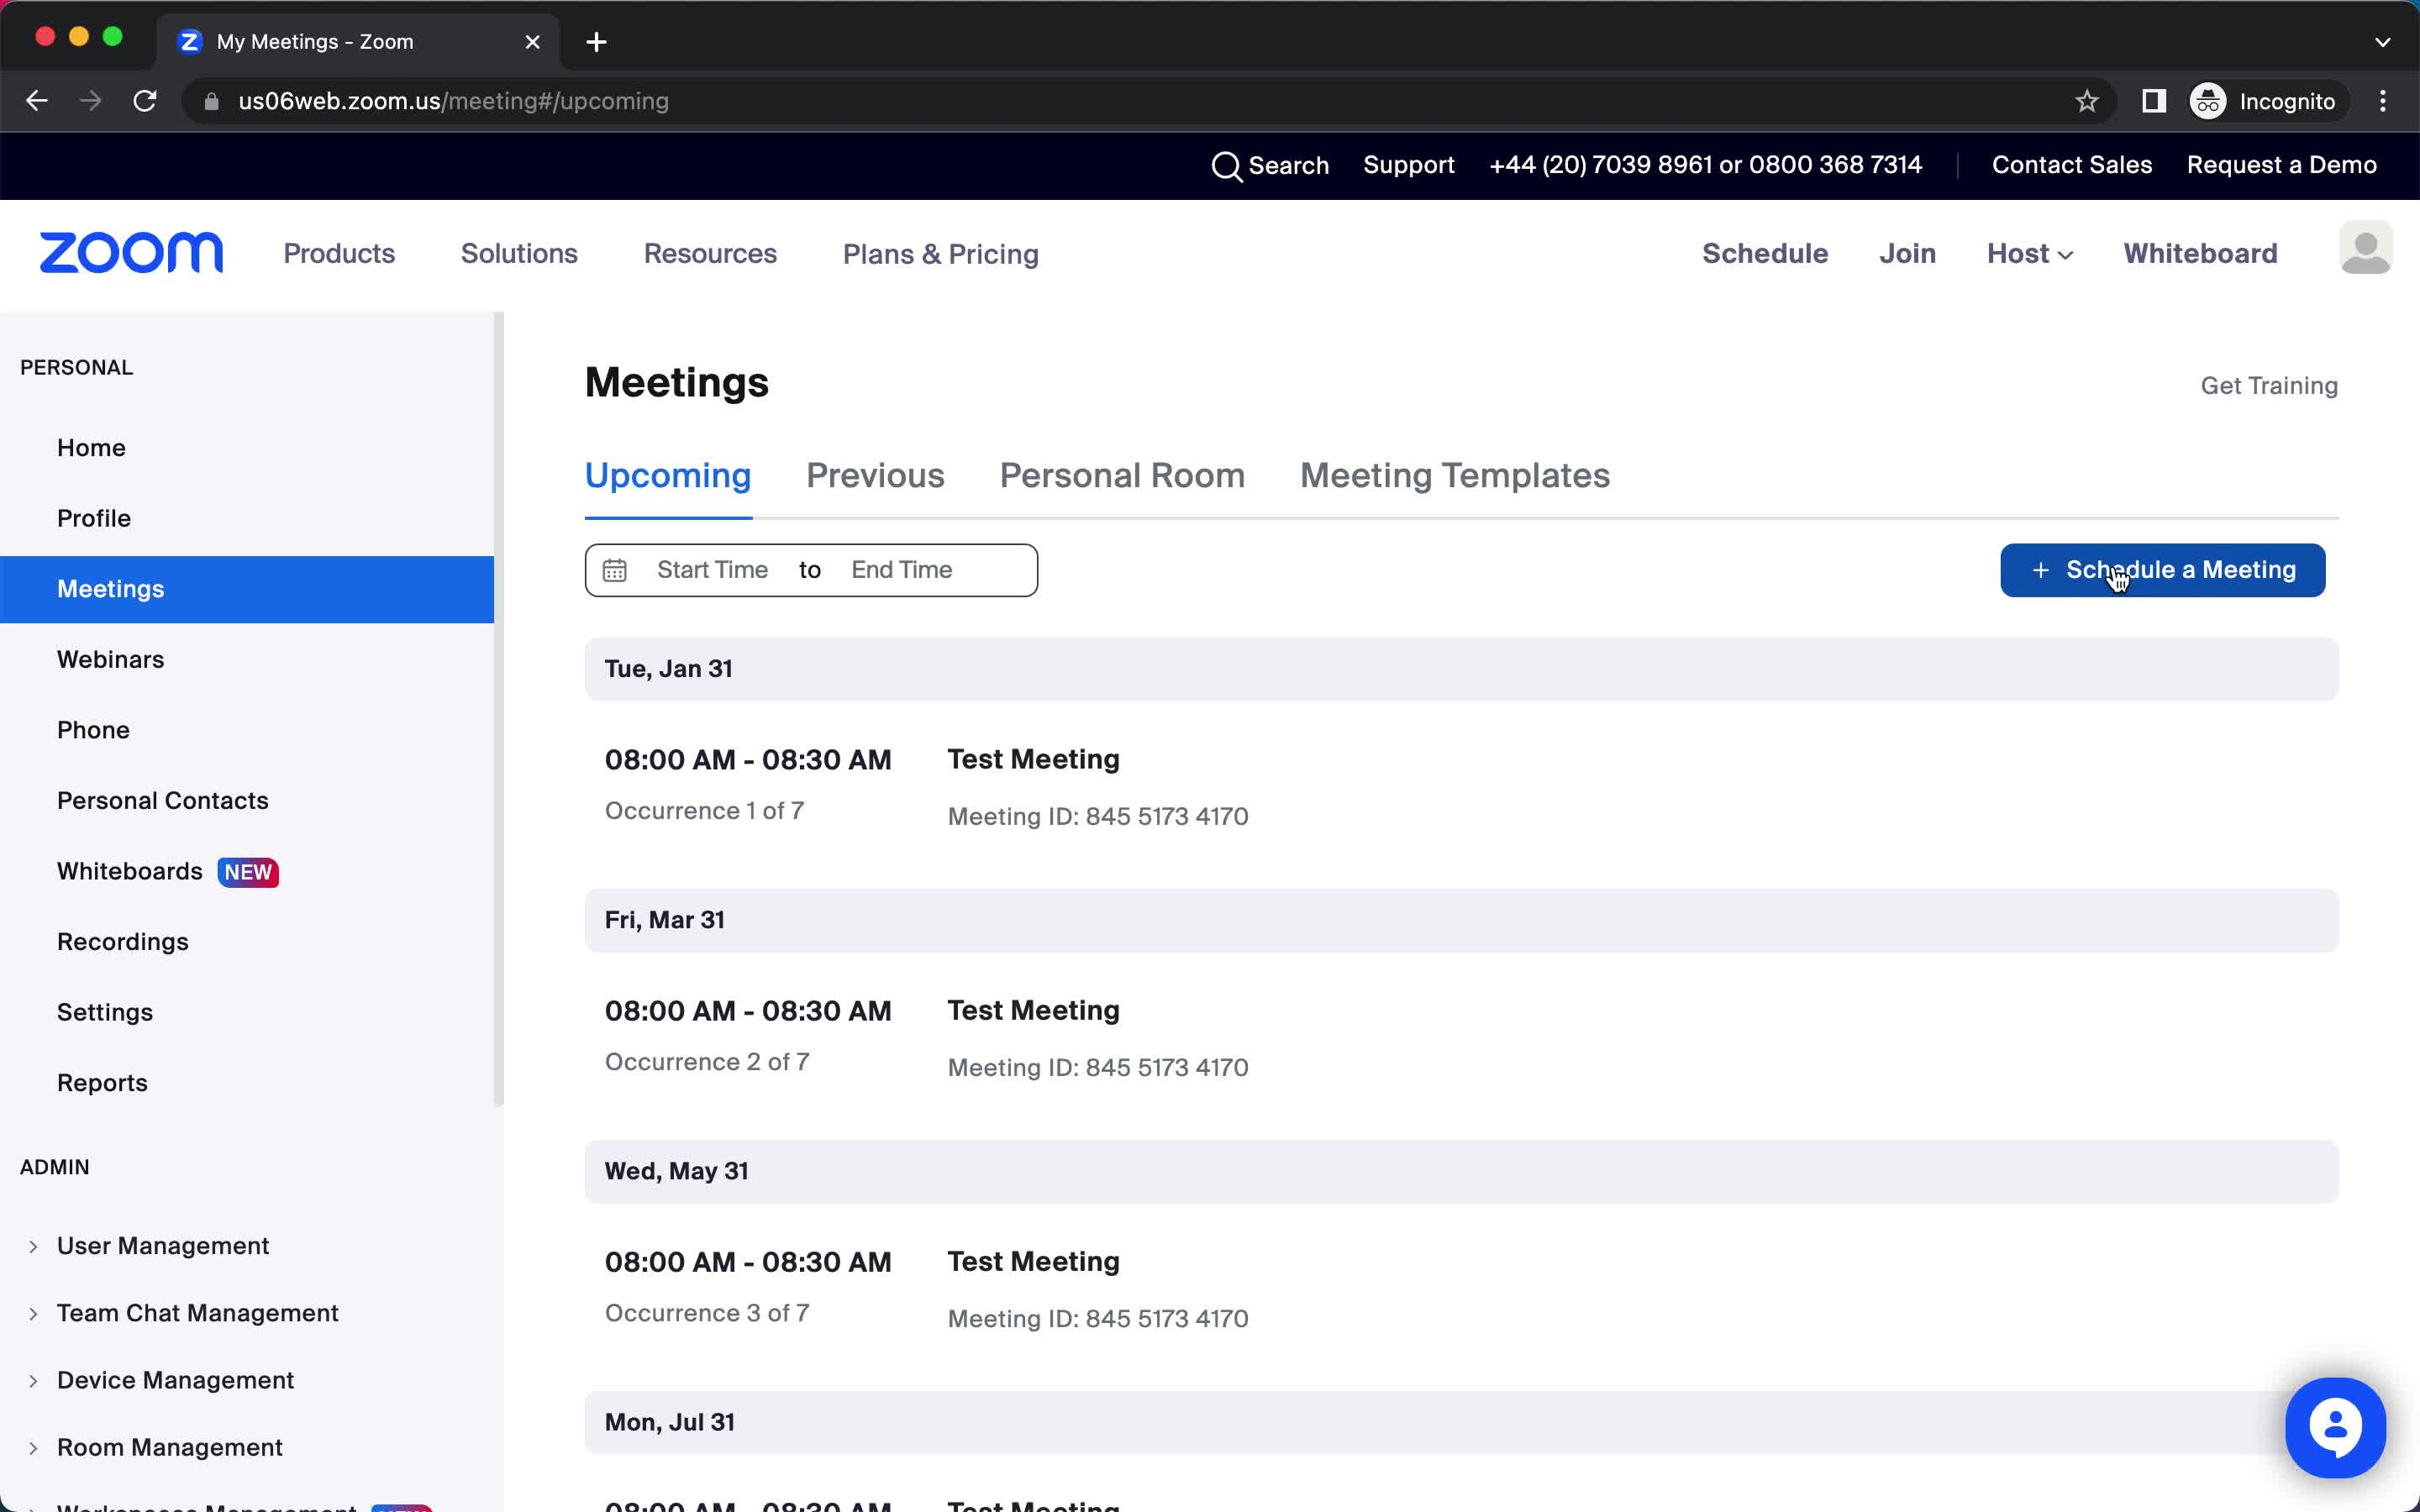Open Test Meeting on Fri, Mar 31
This screenshot has height=1512, width=2420.
pyautogui.click(x=1033, y=1010)
